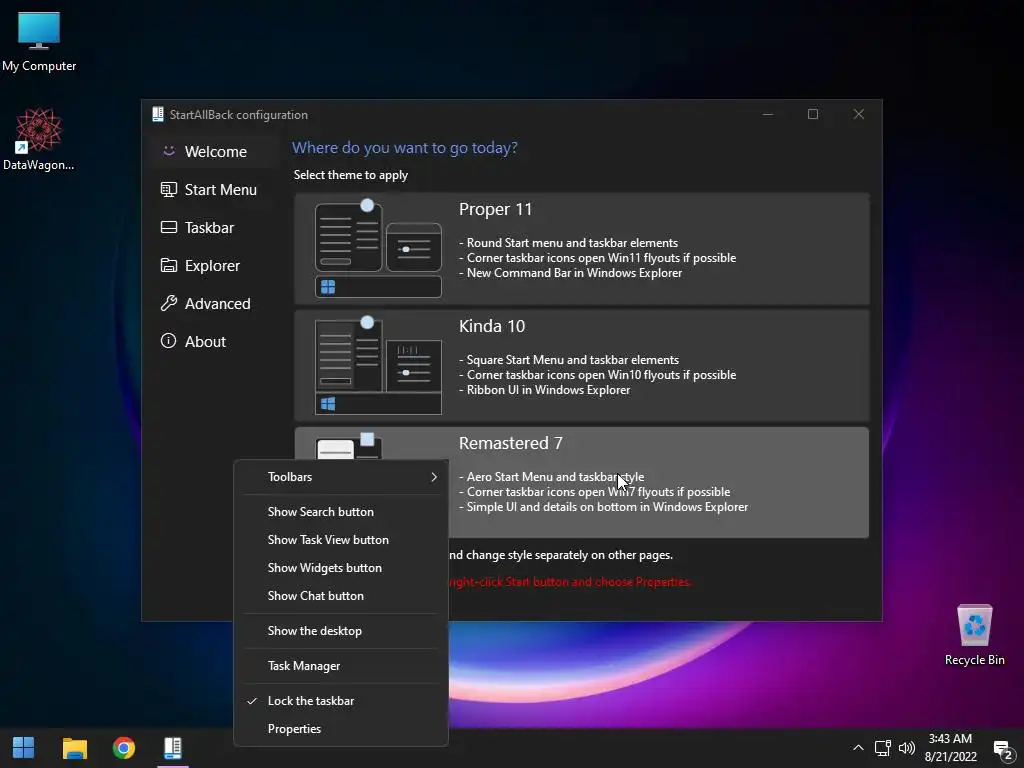Switch to the Taskbar settings page
Screen dimensions: 1024x768
click(x=215, y=227)
